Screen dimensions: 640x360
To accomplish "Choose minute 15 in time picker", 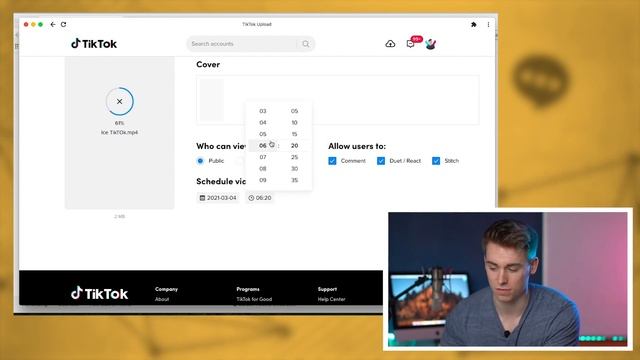I will (x=294, y=134).
